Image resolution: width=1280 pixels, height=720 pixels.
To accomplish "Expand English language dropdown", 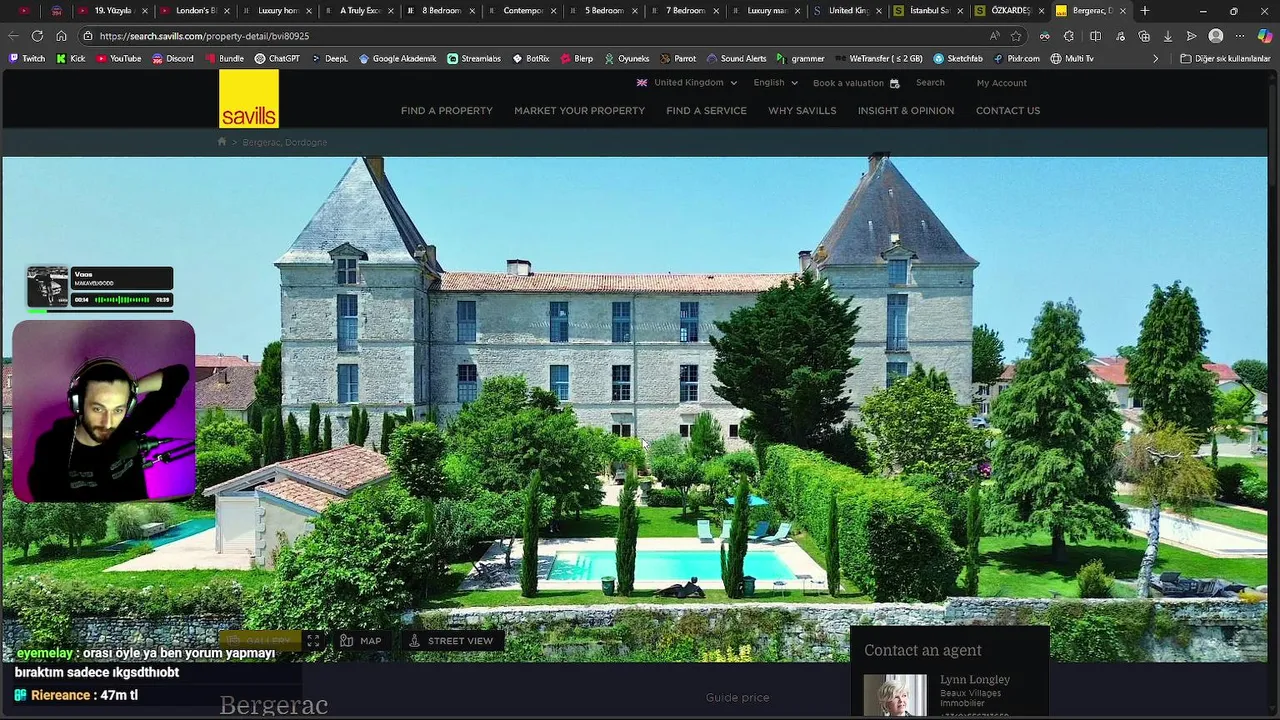I will pyautogui.click(x=775, y=83).
